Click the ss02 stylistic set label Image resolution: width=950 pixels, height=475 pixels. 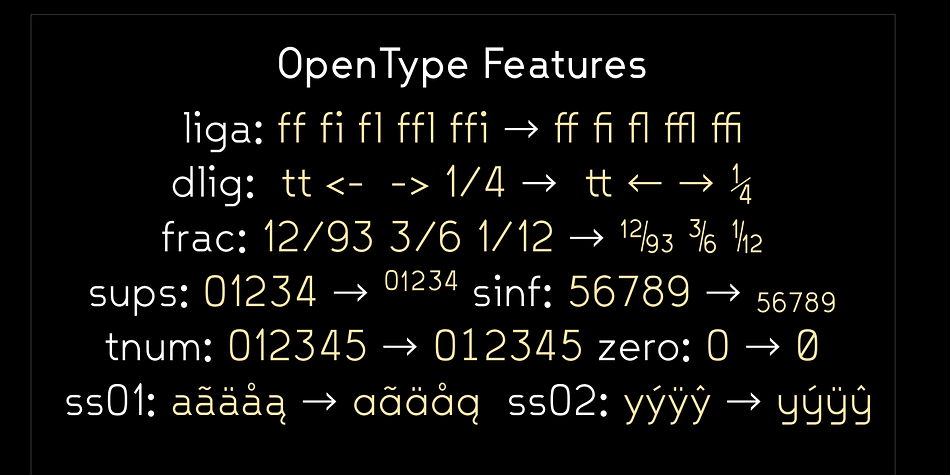pos(558,403)
